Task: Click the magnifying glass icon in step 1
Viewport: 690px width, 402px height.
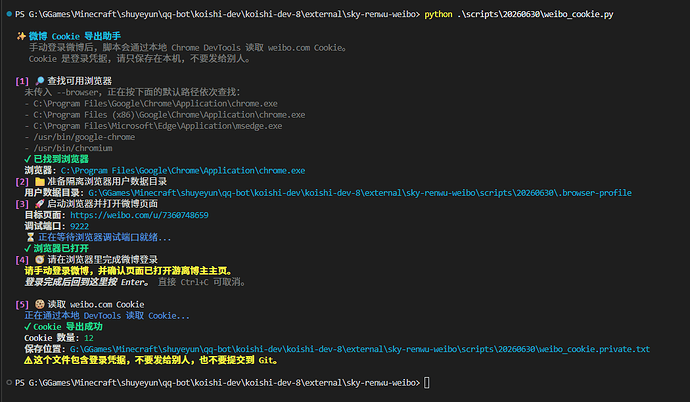Action: [x=40, y=81]
